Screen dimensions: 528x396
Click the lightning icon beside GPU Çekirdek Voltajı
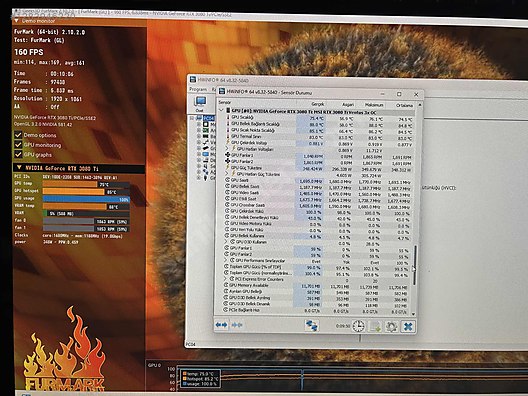(228, 143)
